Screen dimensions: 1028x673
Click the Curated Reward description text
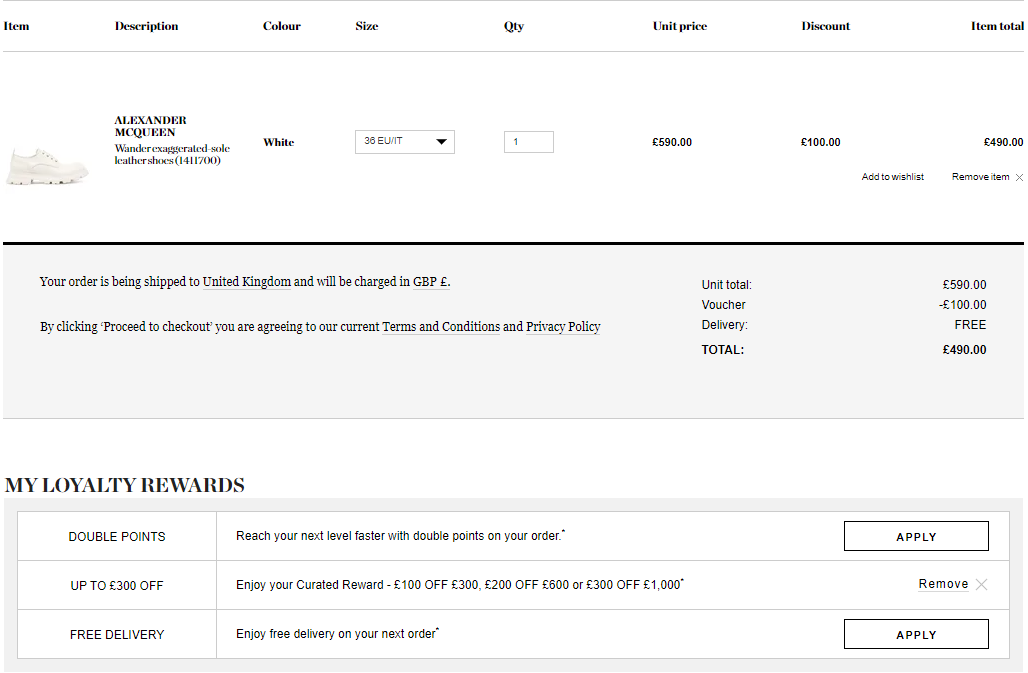coord(460,585)
